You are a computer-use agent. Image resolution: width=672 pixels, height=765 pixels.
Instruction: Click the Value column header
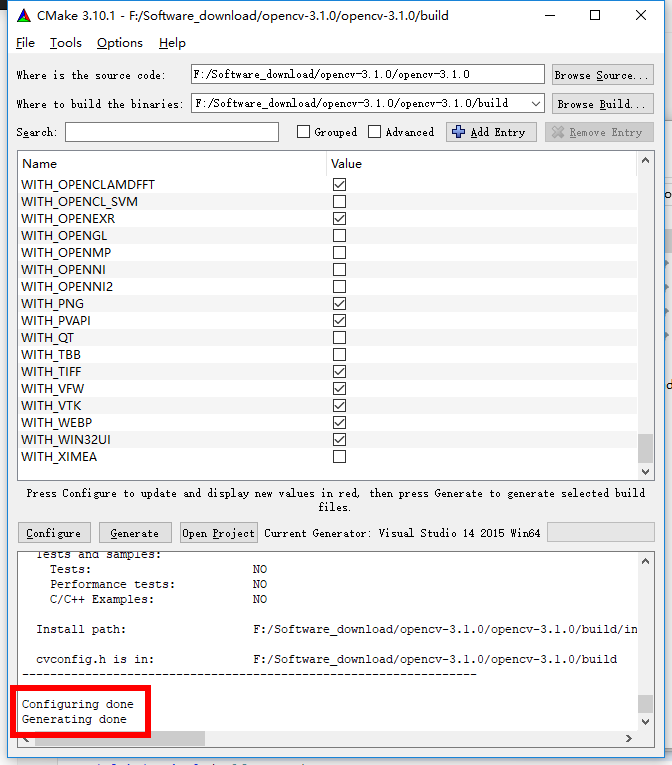(x=481, y=164)
